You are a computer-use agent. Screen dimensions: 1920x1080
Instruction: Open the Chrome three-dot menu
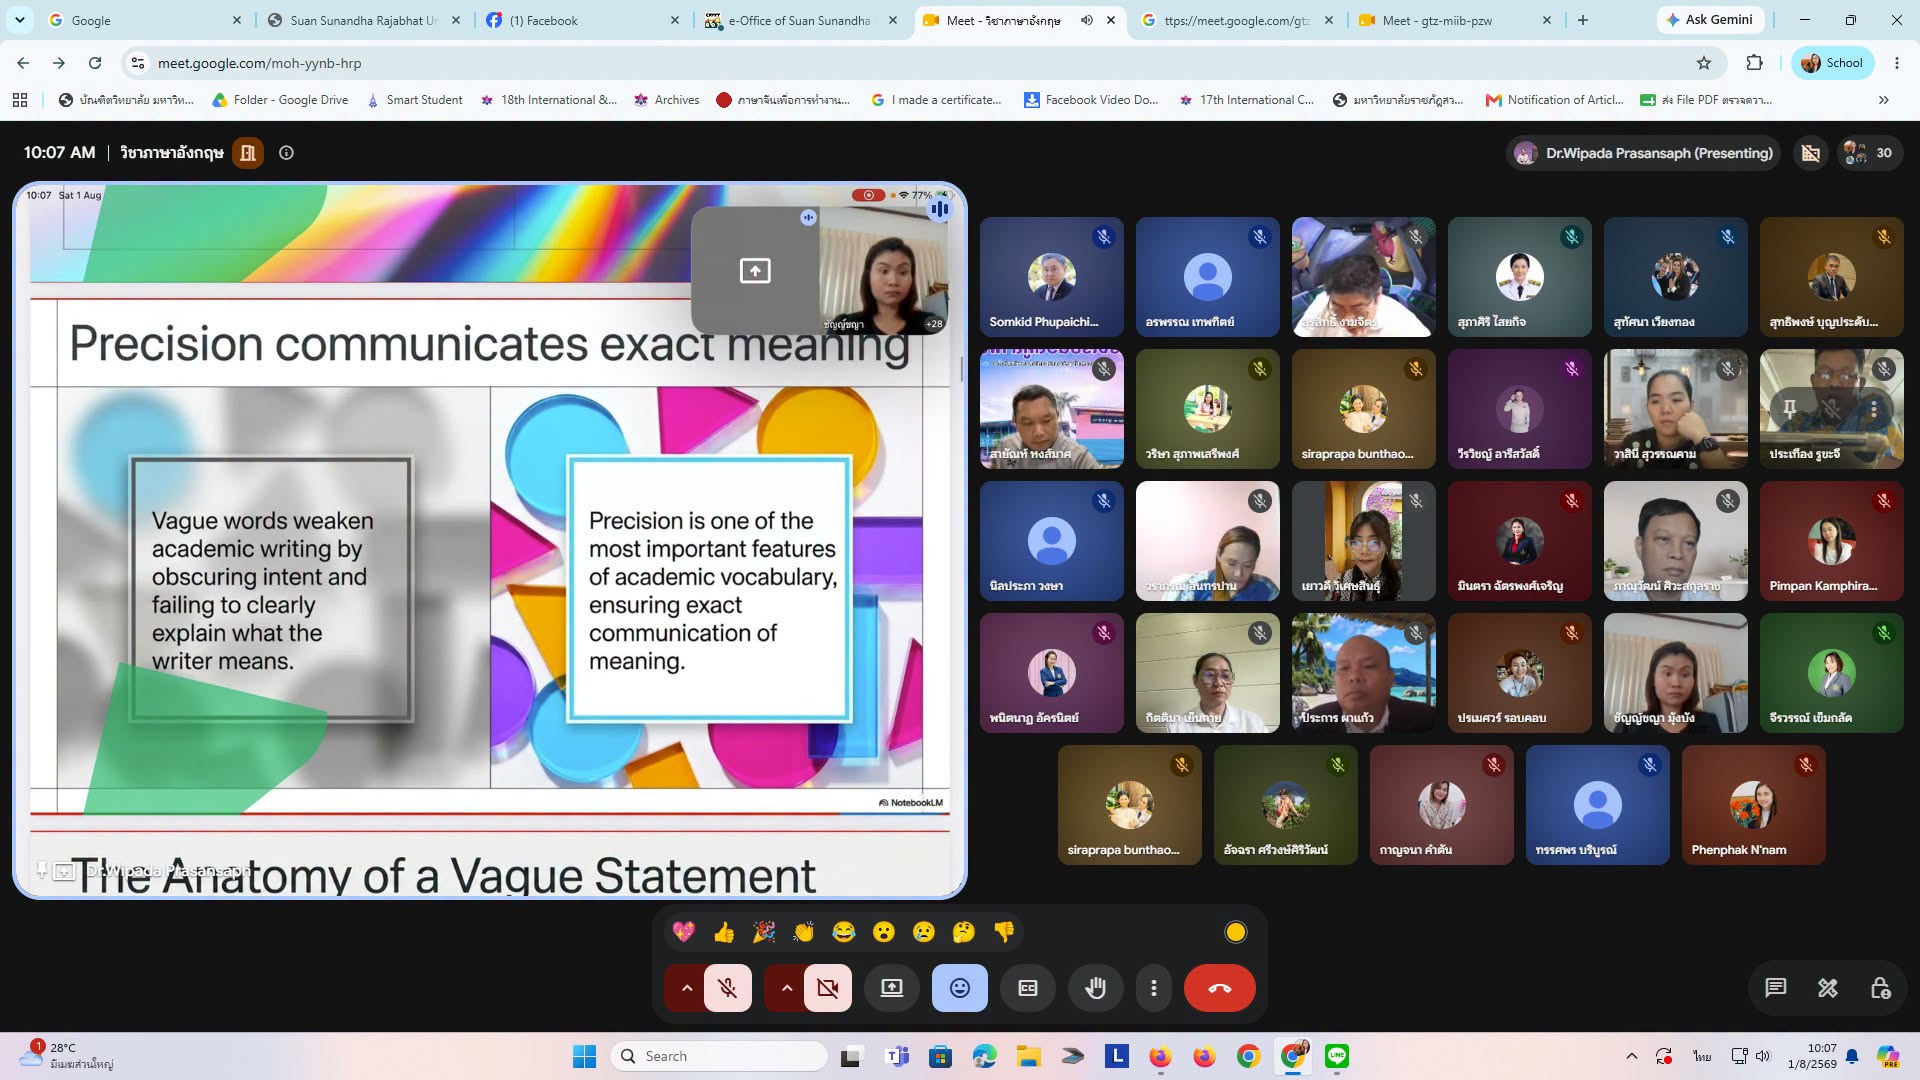tap(1897, 63)
